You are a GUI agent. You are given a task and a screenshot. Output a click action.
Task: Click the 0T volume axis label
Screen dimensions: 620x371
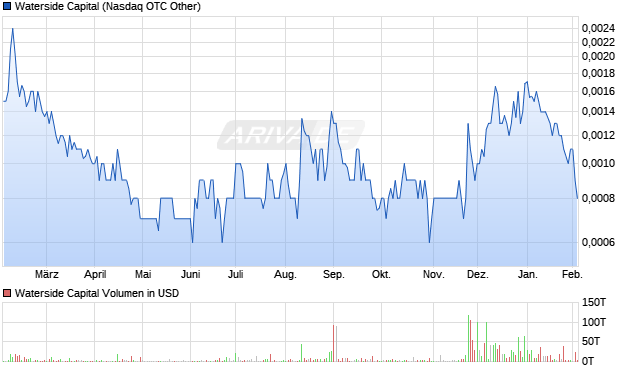click(588, 361)
